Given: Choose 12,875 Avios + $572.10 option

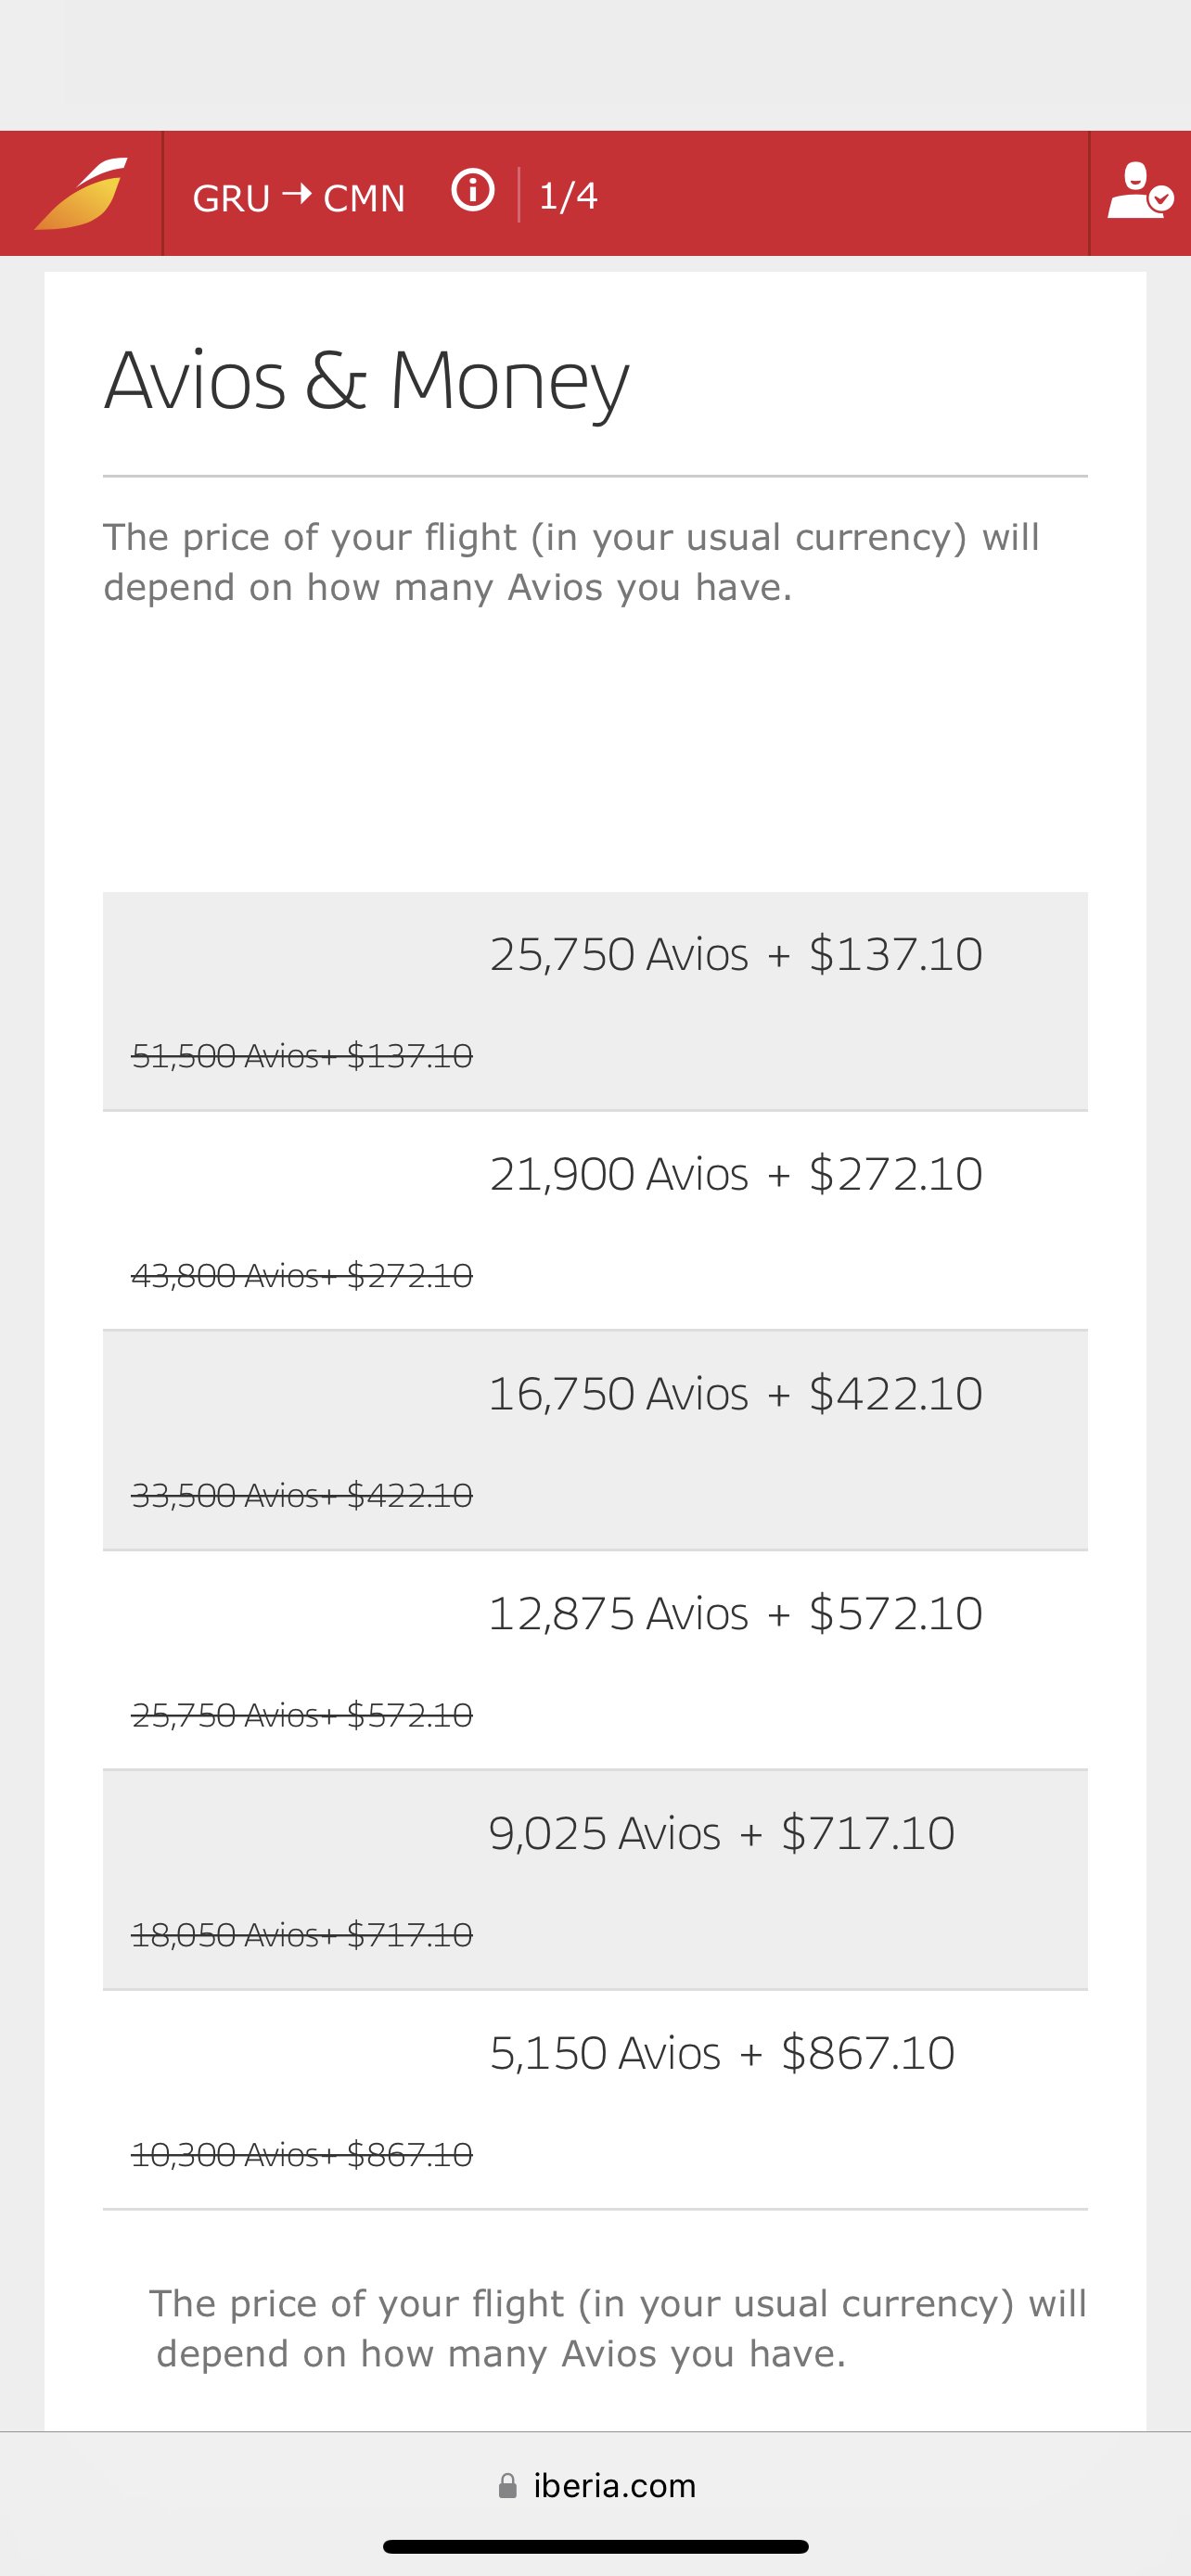Looking at the screenshot, I should click(595, 1661).
